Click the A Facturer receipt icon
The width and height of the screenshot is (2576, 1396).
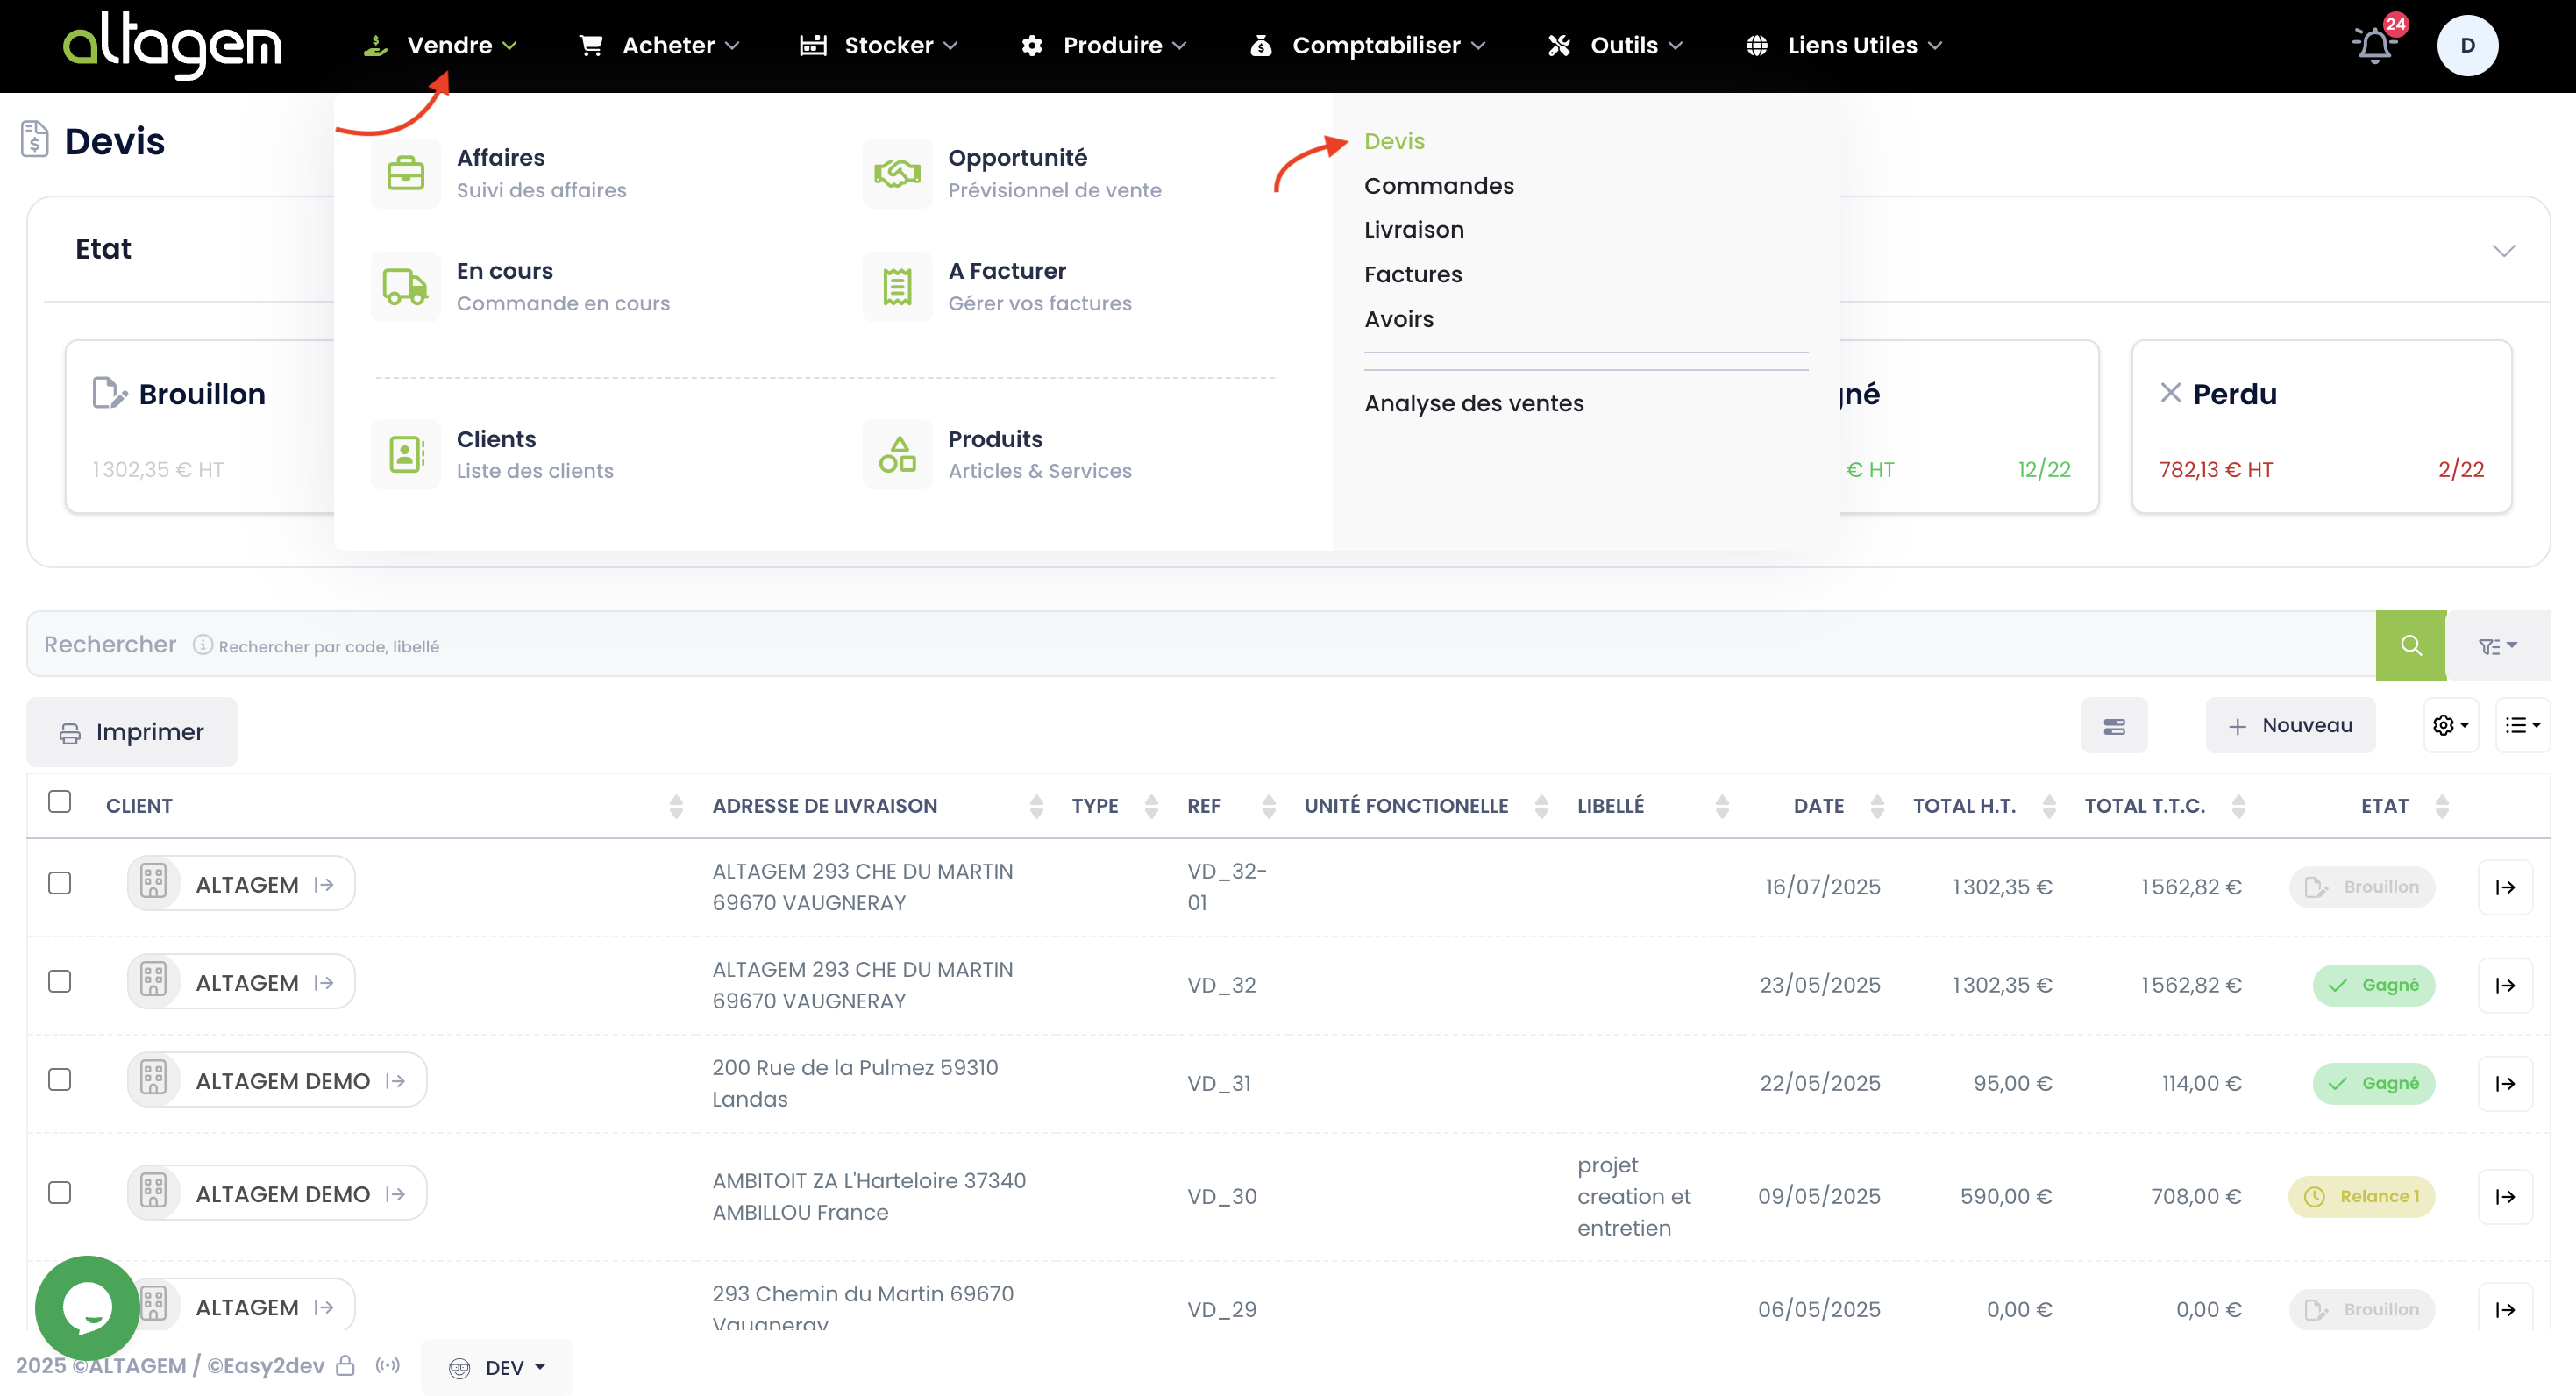pyautogui.click(x=897, y=286)
